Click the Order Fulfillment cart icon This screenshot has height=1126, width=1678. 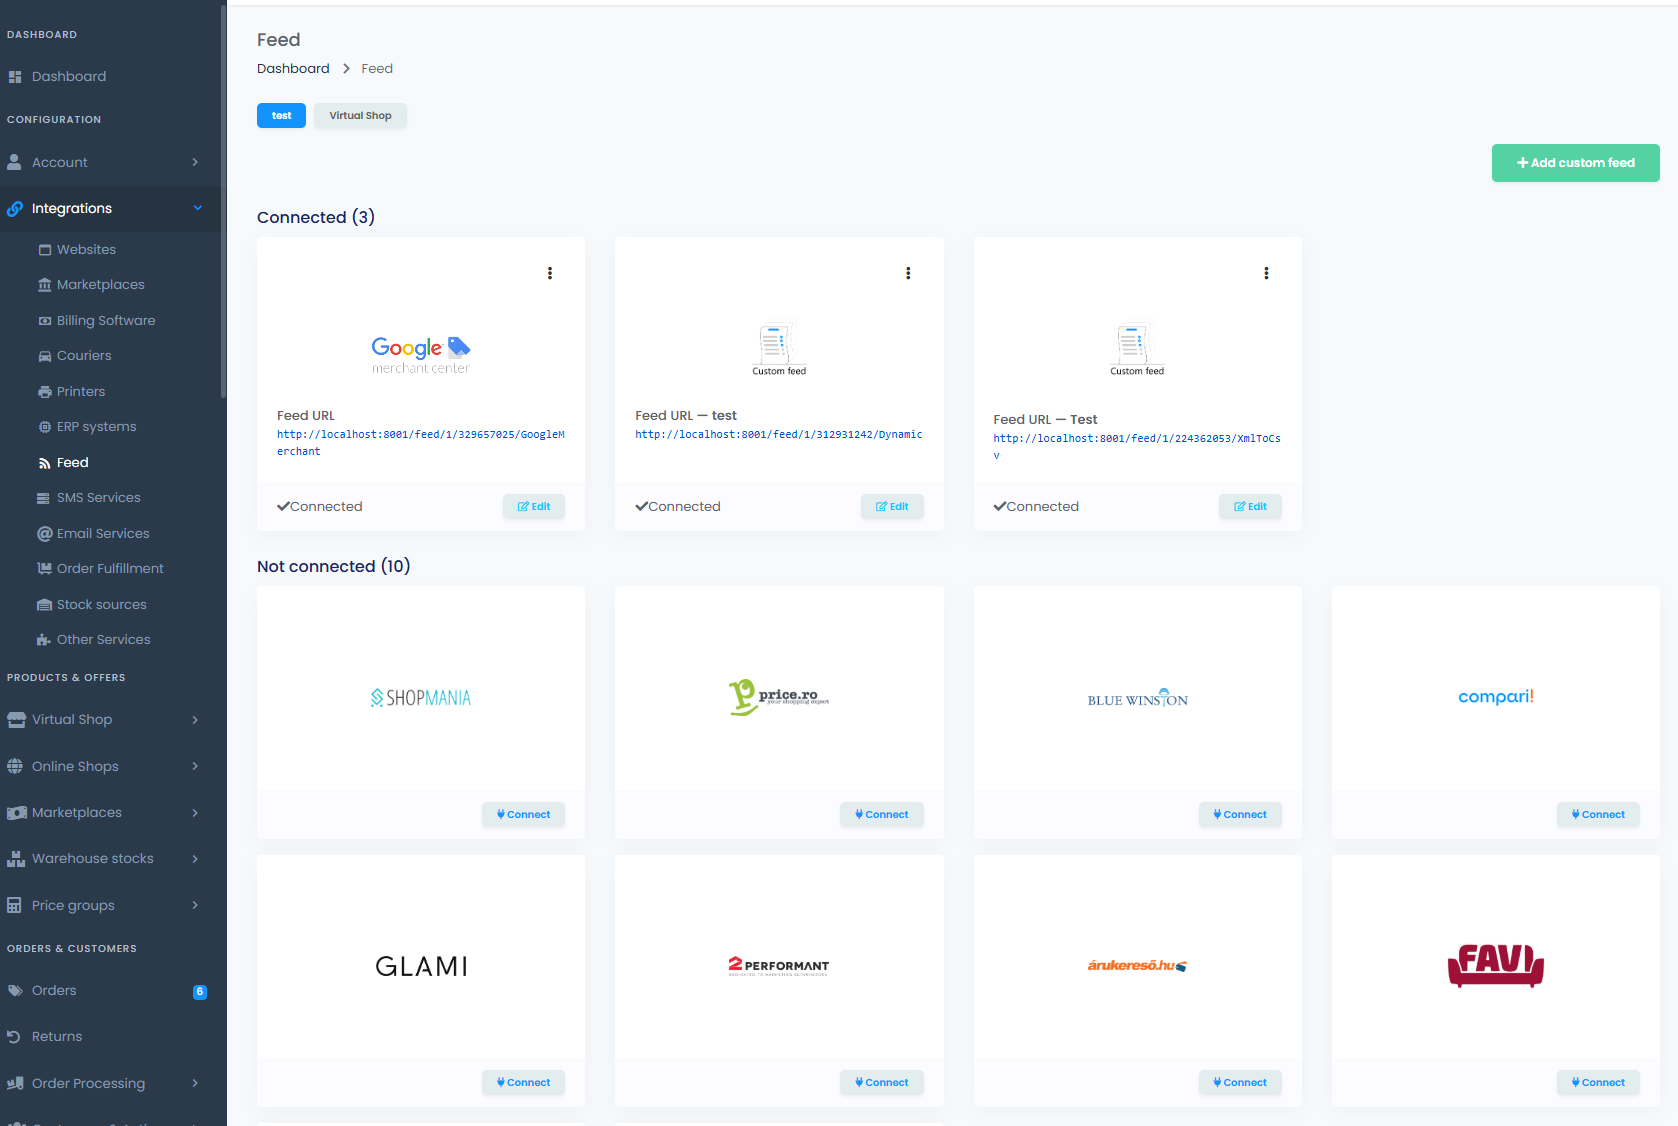44,569
